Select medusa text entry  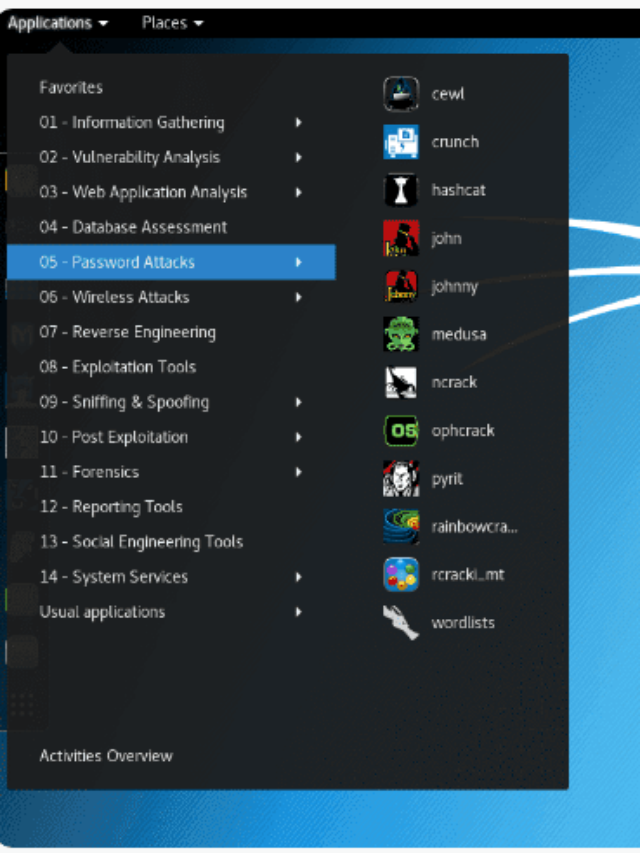pos(459,334)
